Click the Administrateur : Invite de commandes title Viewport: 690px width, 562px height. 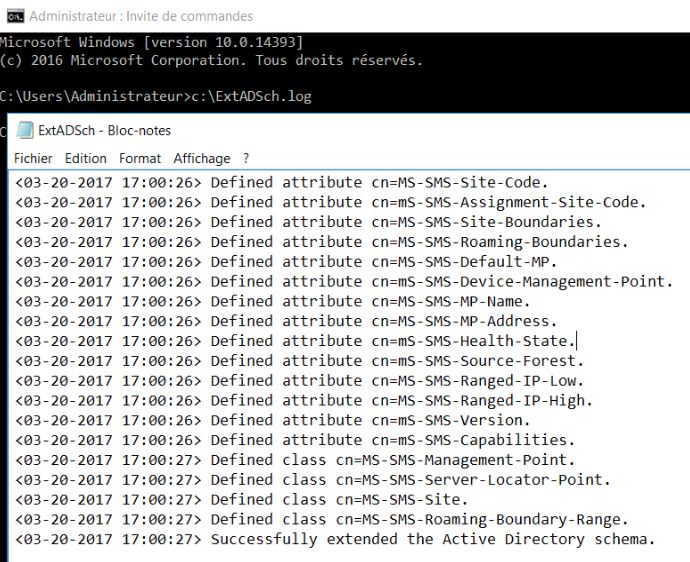pyautogui.click(x=141, y=16)
